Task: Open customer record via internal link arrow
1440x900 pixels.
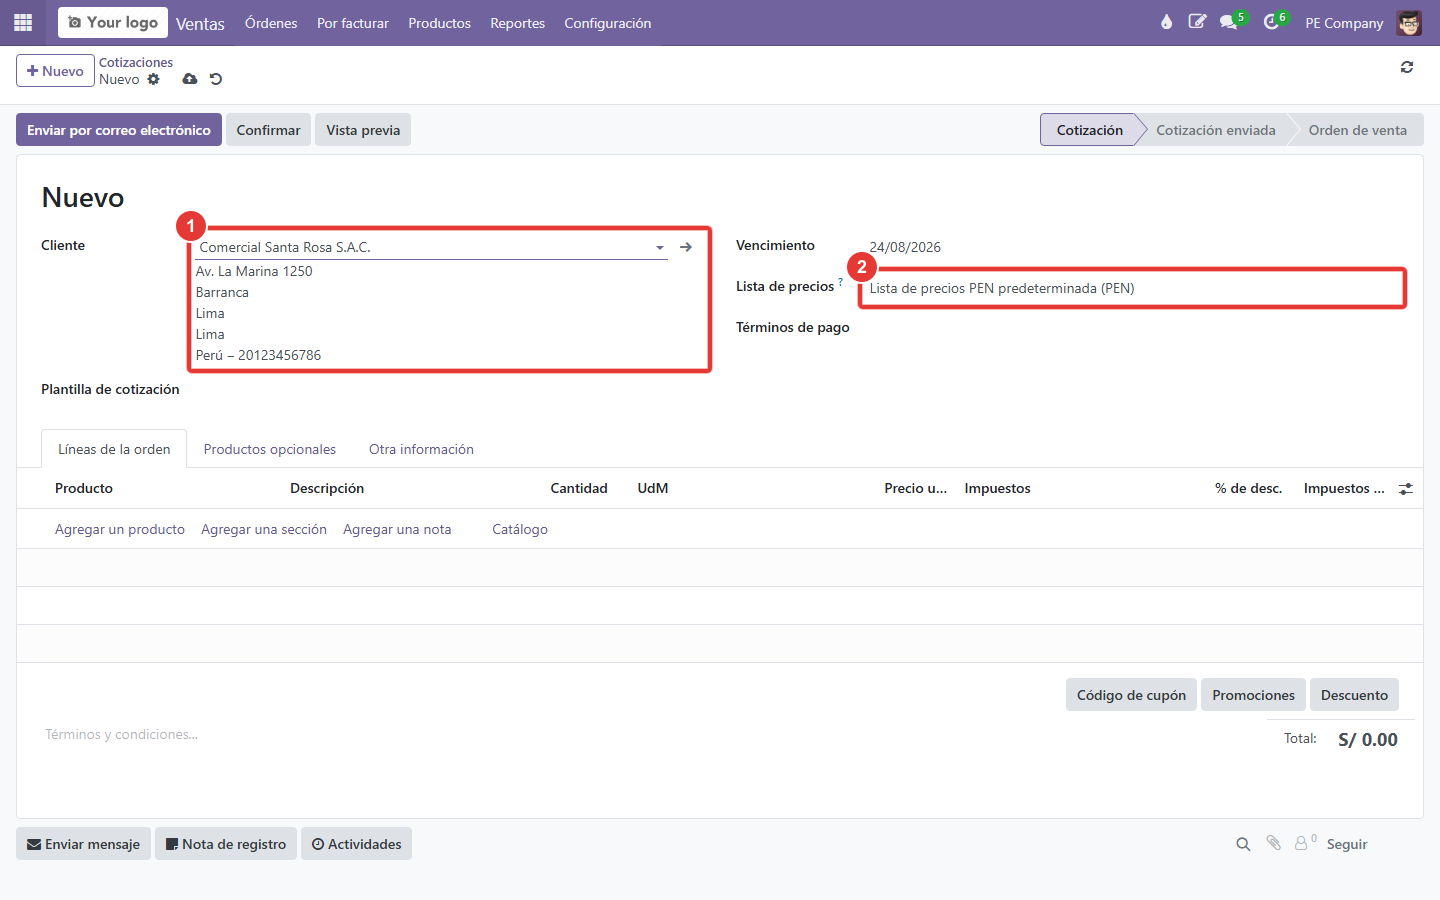Action: click(x=686, y=247)
